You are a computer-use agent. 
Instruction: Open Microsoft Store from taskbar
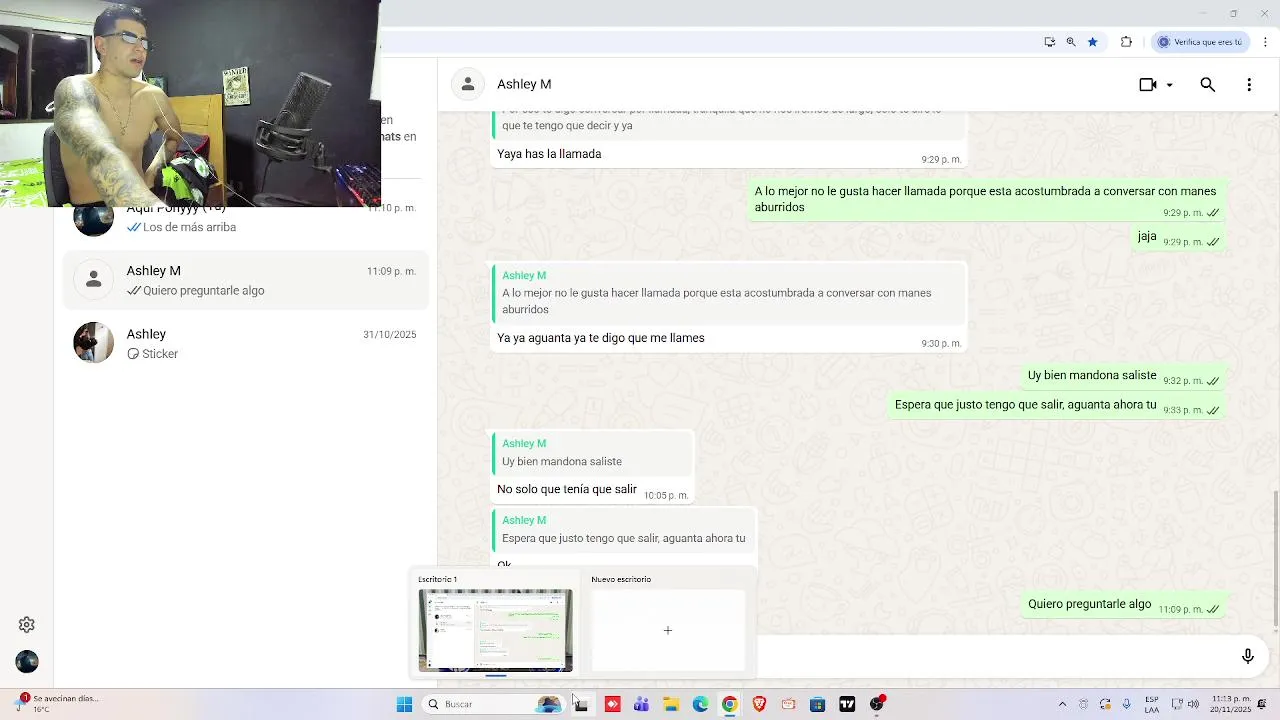tap(817, 704)
